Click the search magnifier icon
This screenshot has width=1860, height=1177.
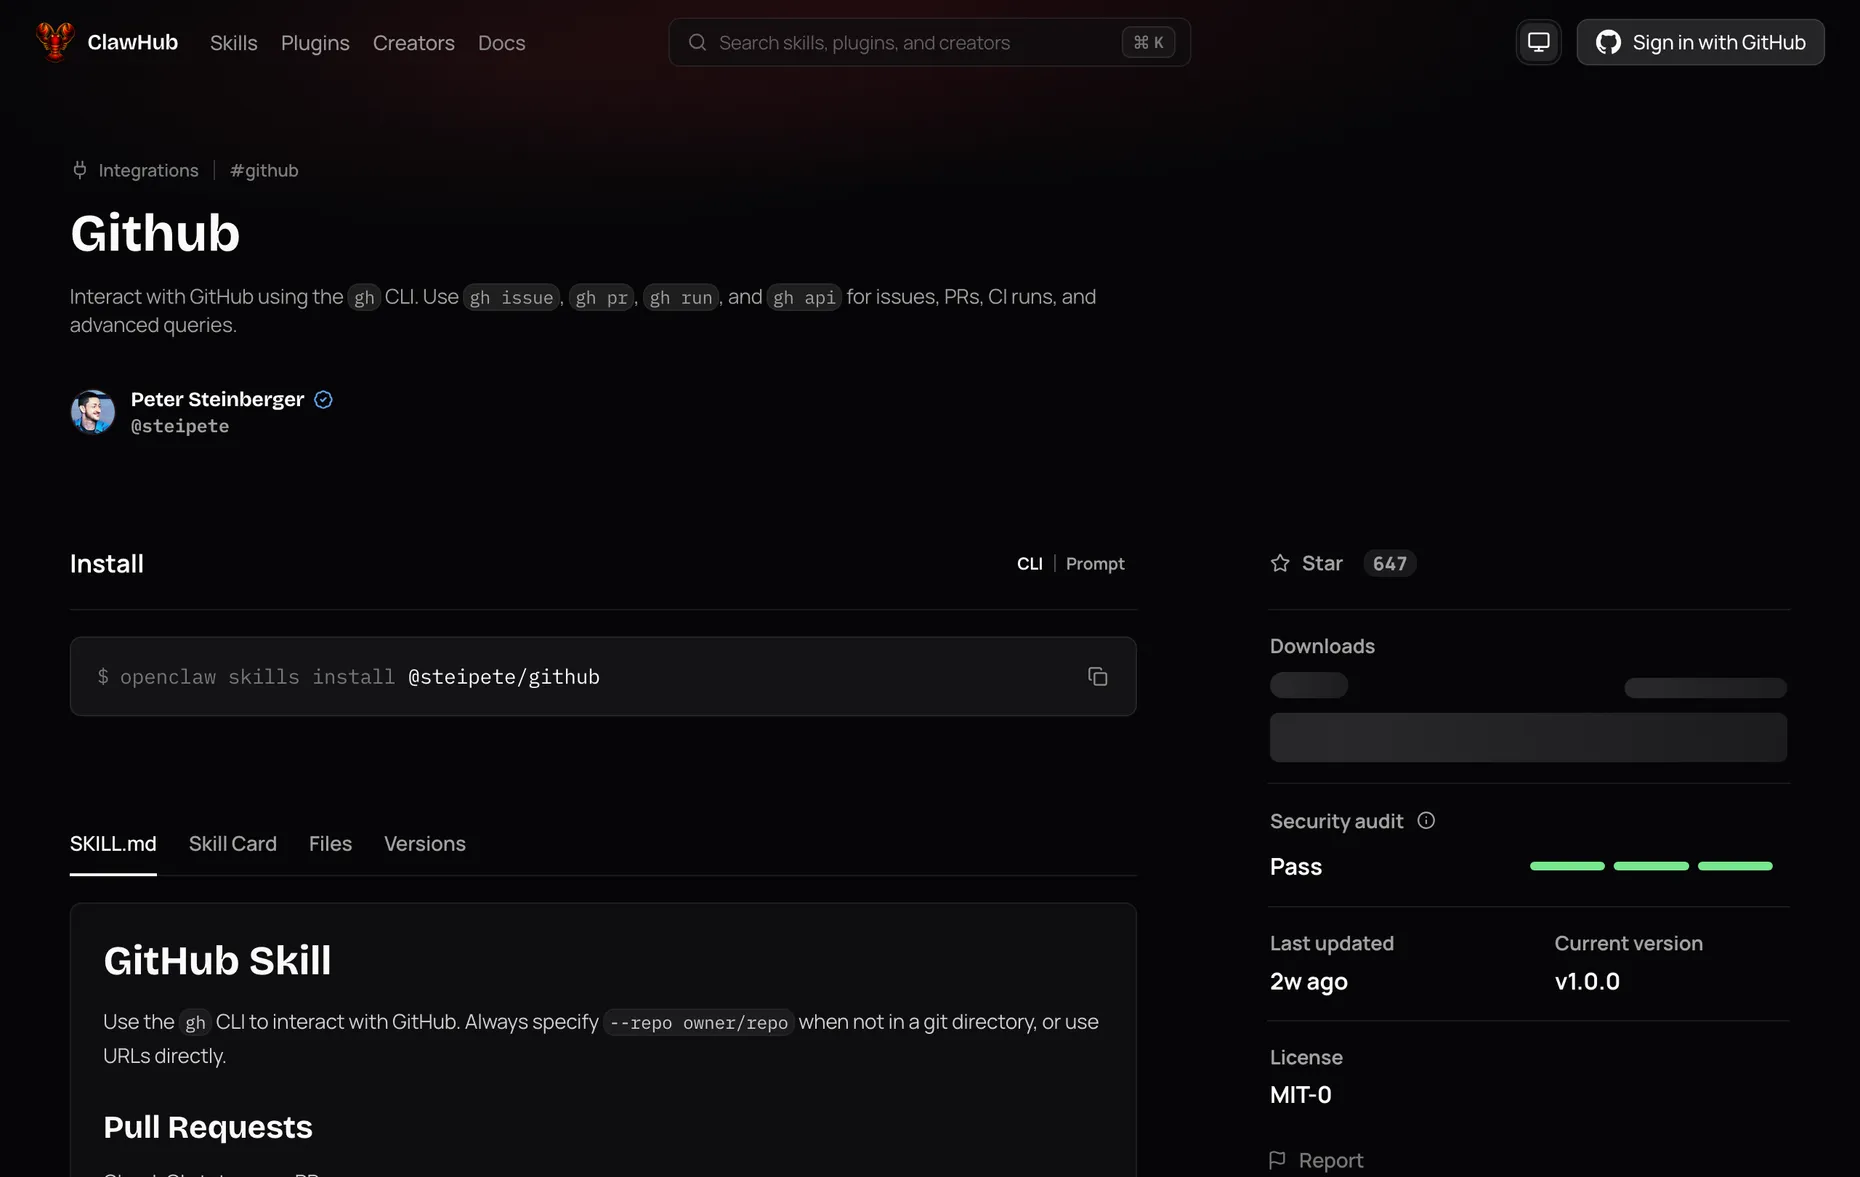pyautogui.click(x=698, y=42)
